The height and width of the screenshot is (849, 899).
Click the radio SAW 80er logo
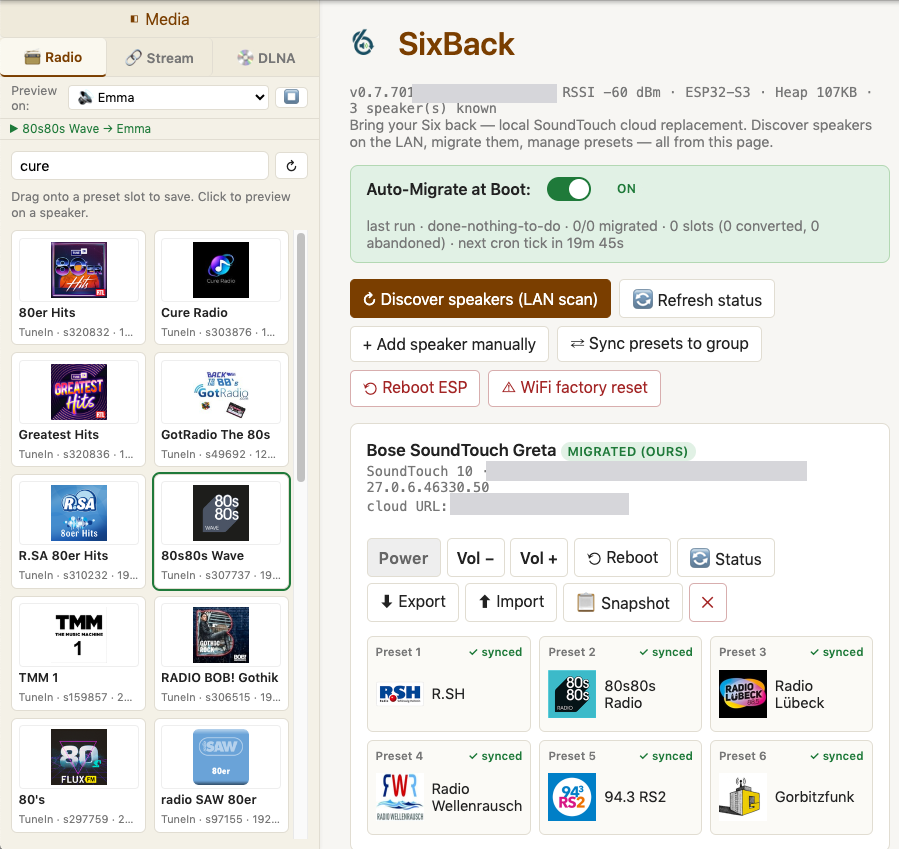point(221,757)
